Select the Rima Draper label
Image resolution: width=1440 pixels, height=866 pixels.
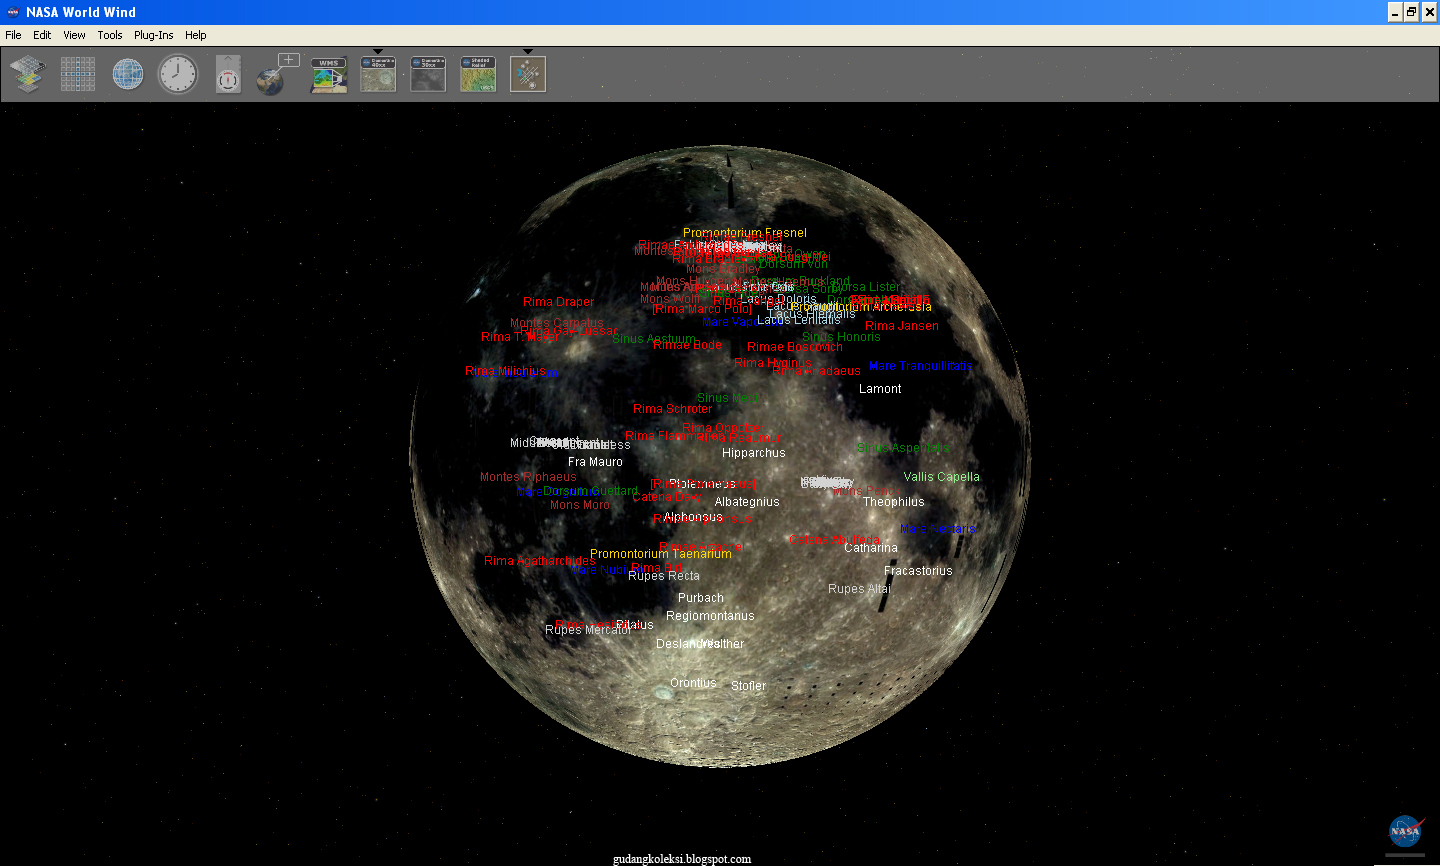[x=558, y=302]
